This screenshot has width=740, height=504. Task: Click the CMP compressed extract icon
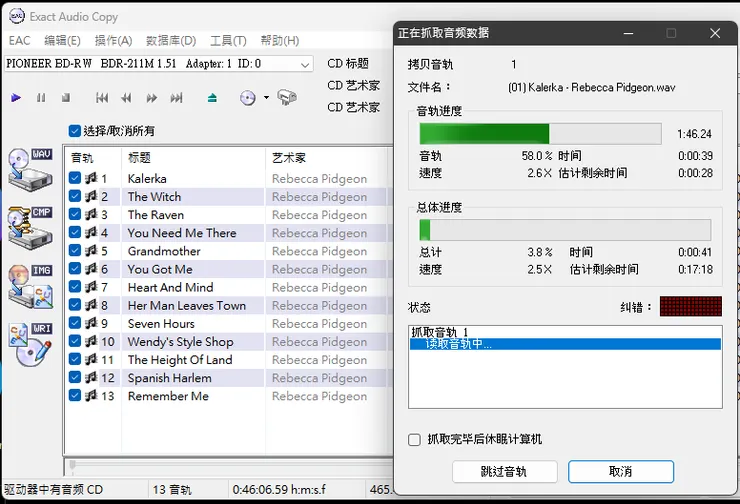tap(30, 228)
